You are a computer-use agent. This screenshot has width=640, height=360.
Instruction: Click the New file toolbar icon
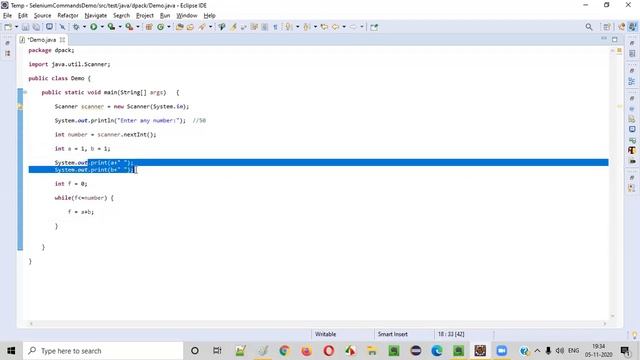[8, 27]
